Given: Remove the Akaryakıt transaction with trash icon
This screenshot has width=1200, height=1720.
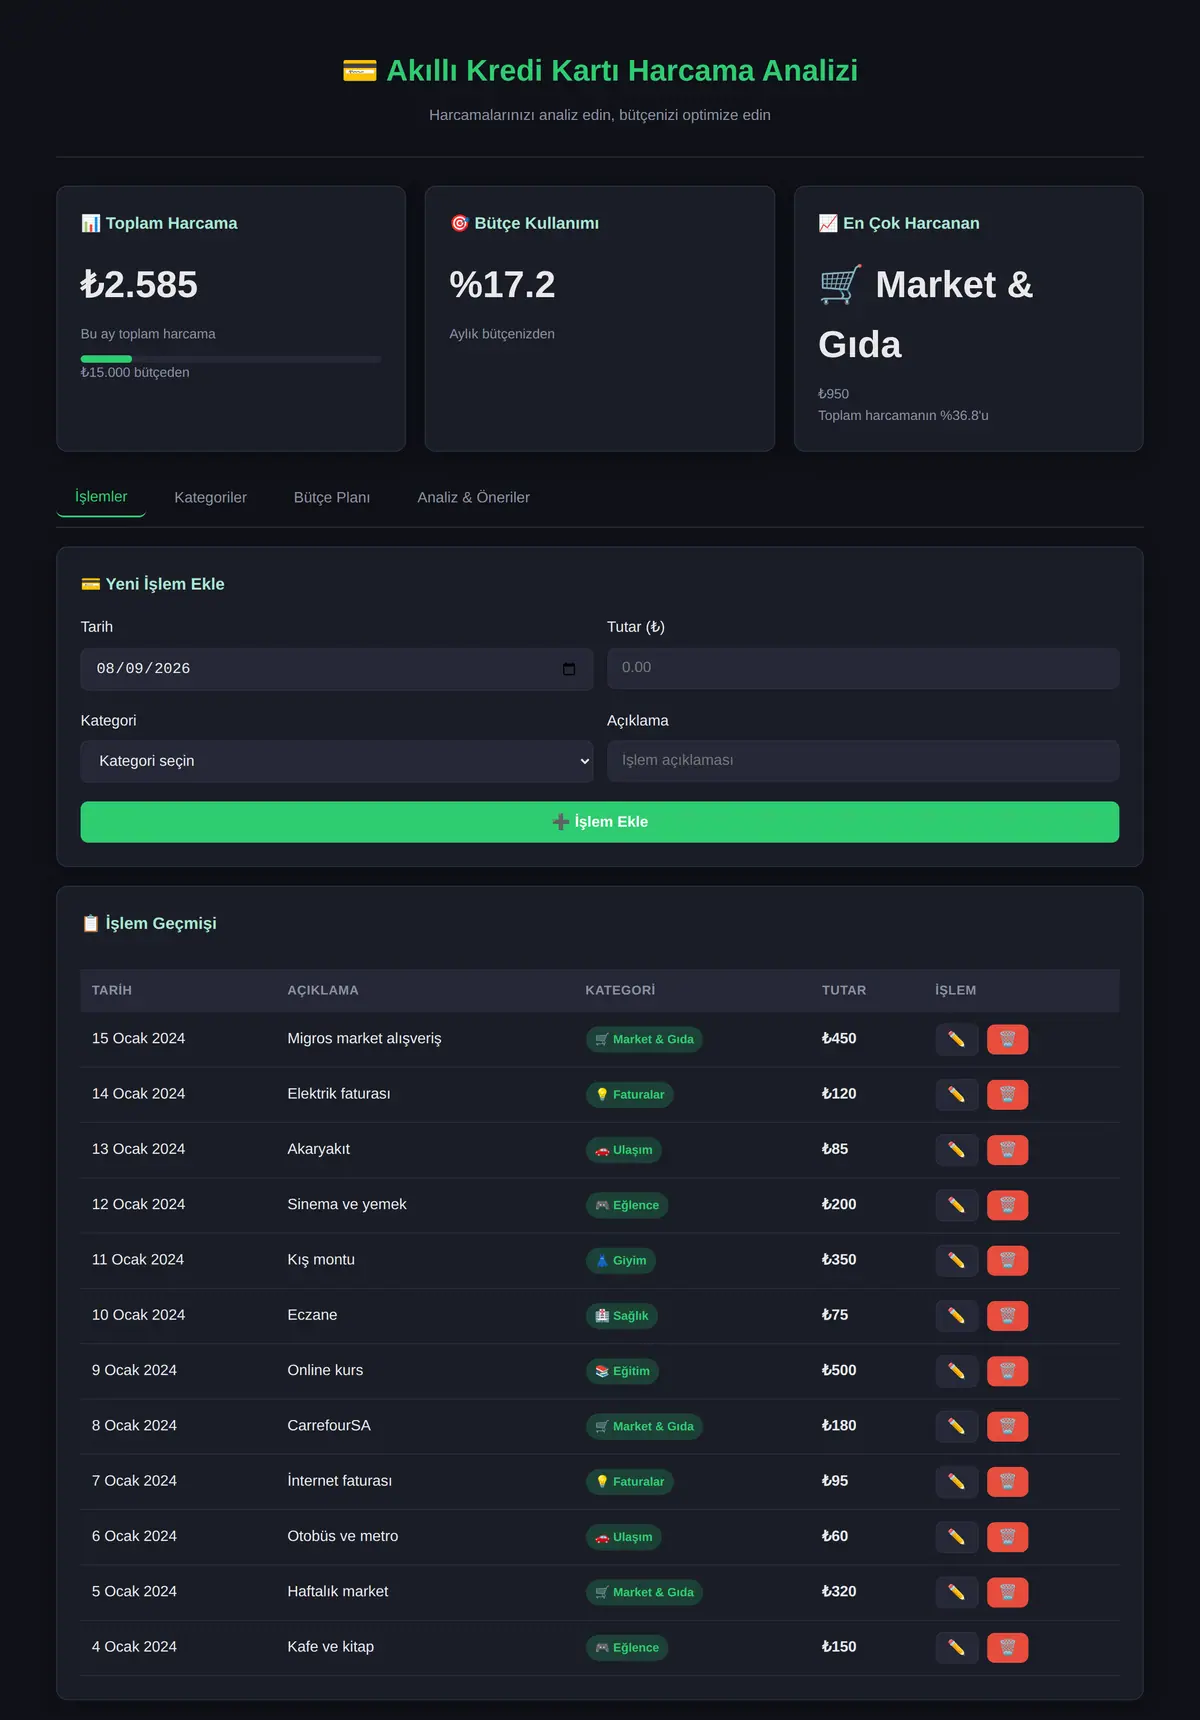Looking at the screenshot, I should click(x=1007, y=1150).
